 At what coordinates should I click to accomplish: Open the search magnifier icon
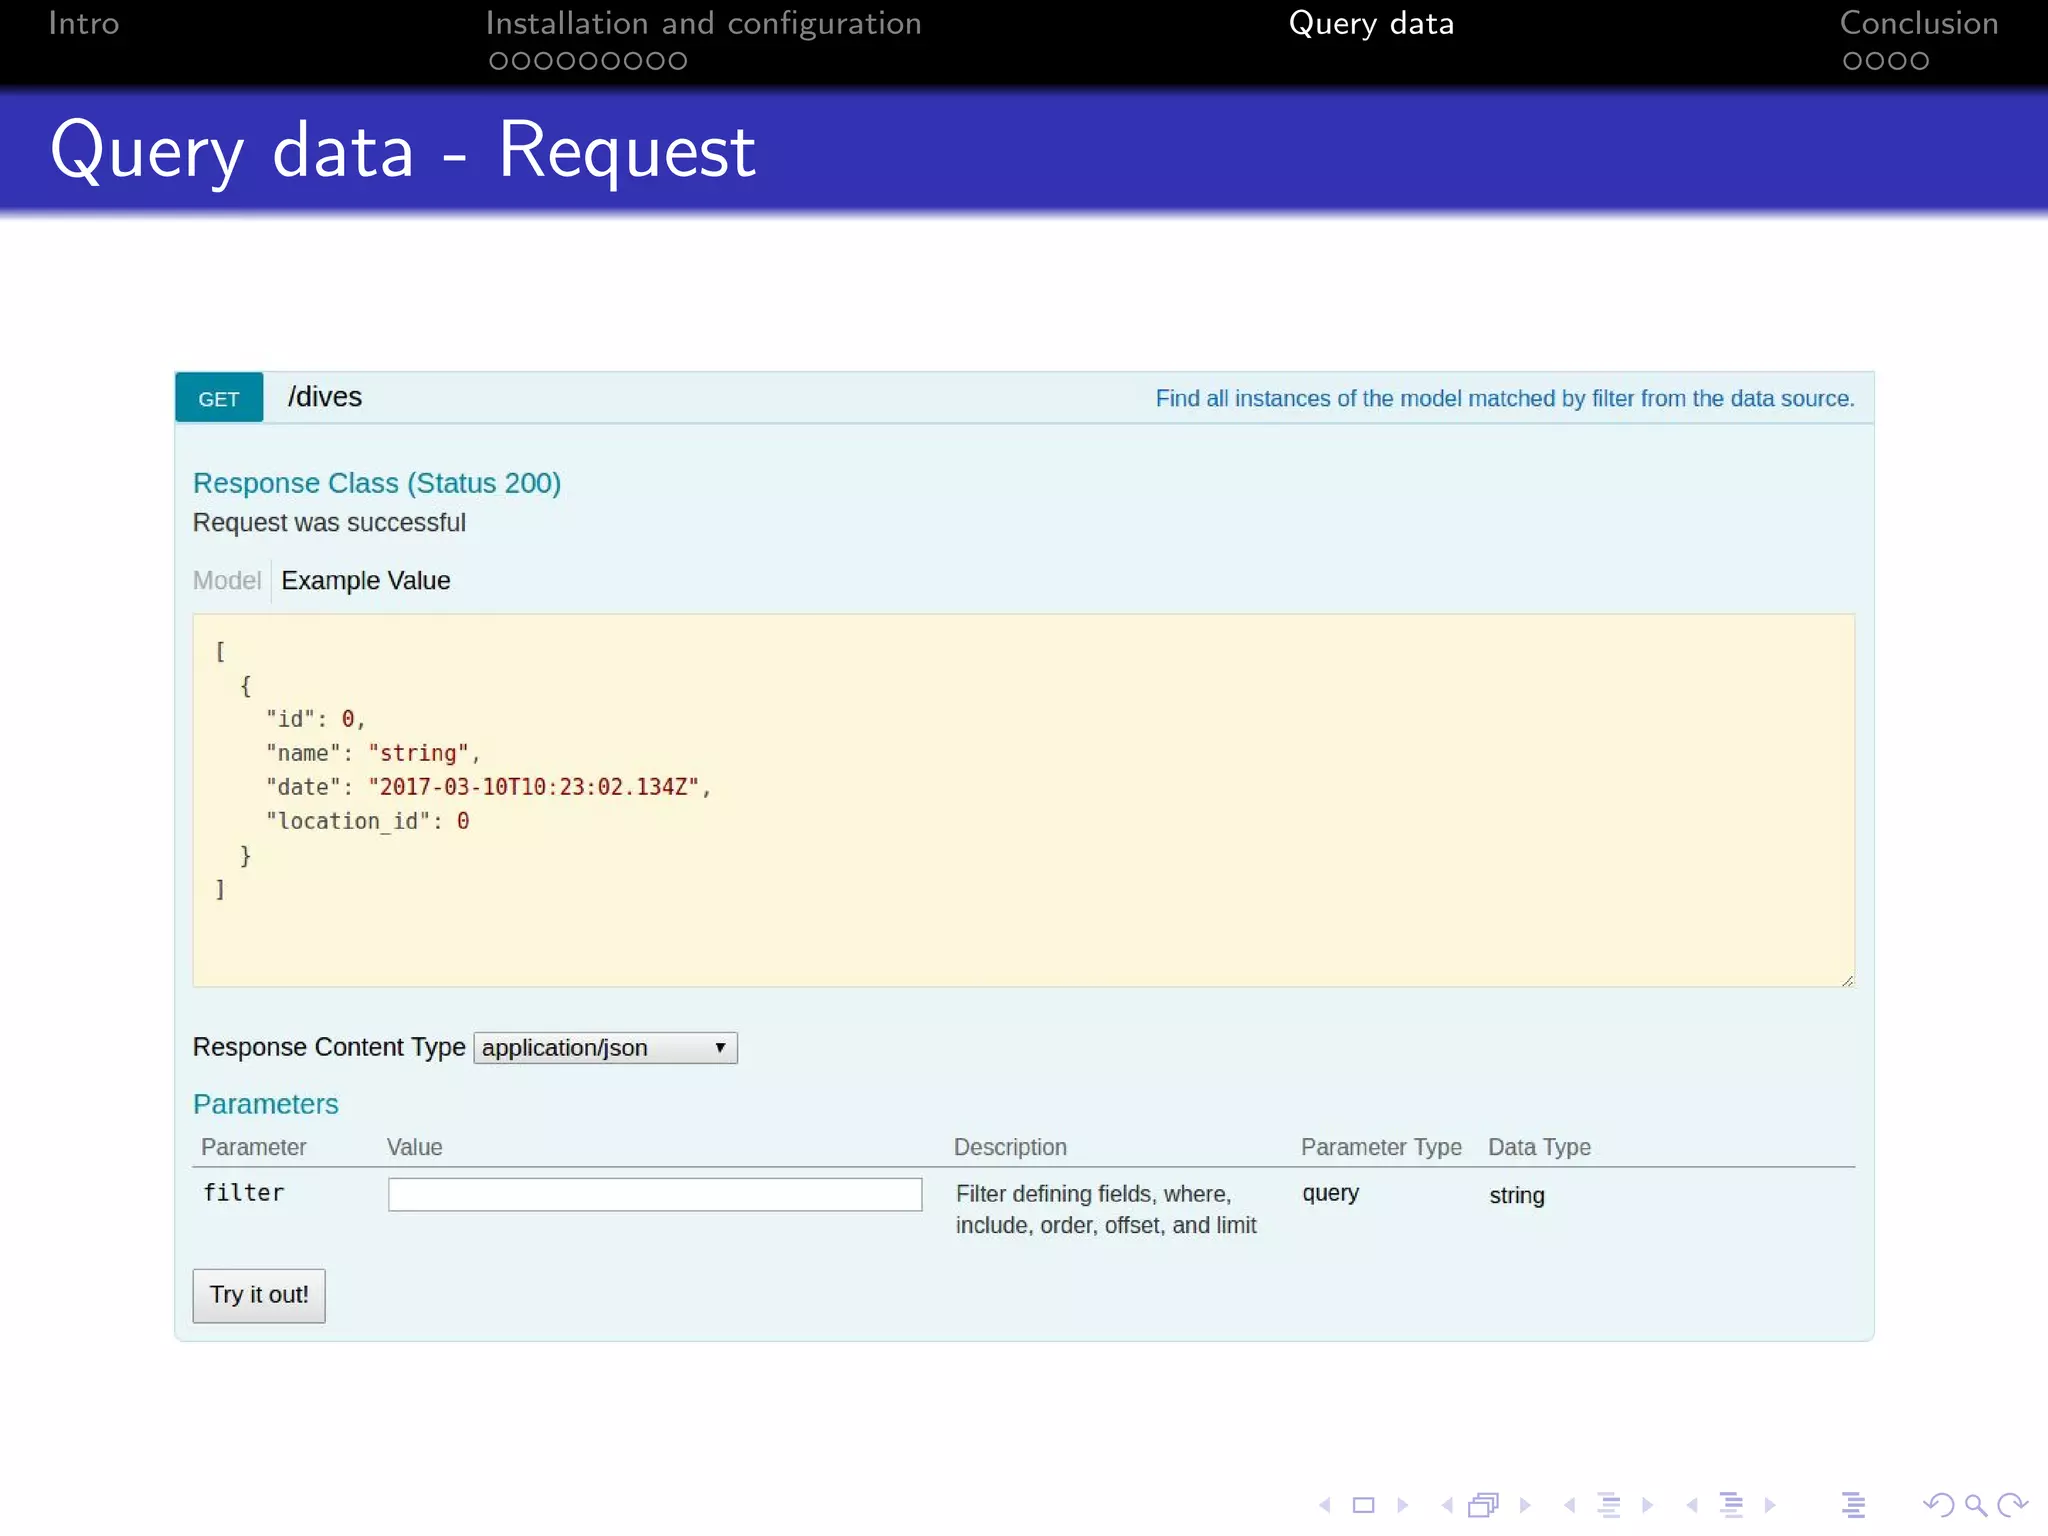click(1975, 1505)
